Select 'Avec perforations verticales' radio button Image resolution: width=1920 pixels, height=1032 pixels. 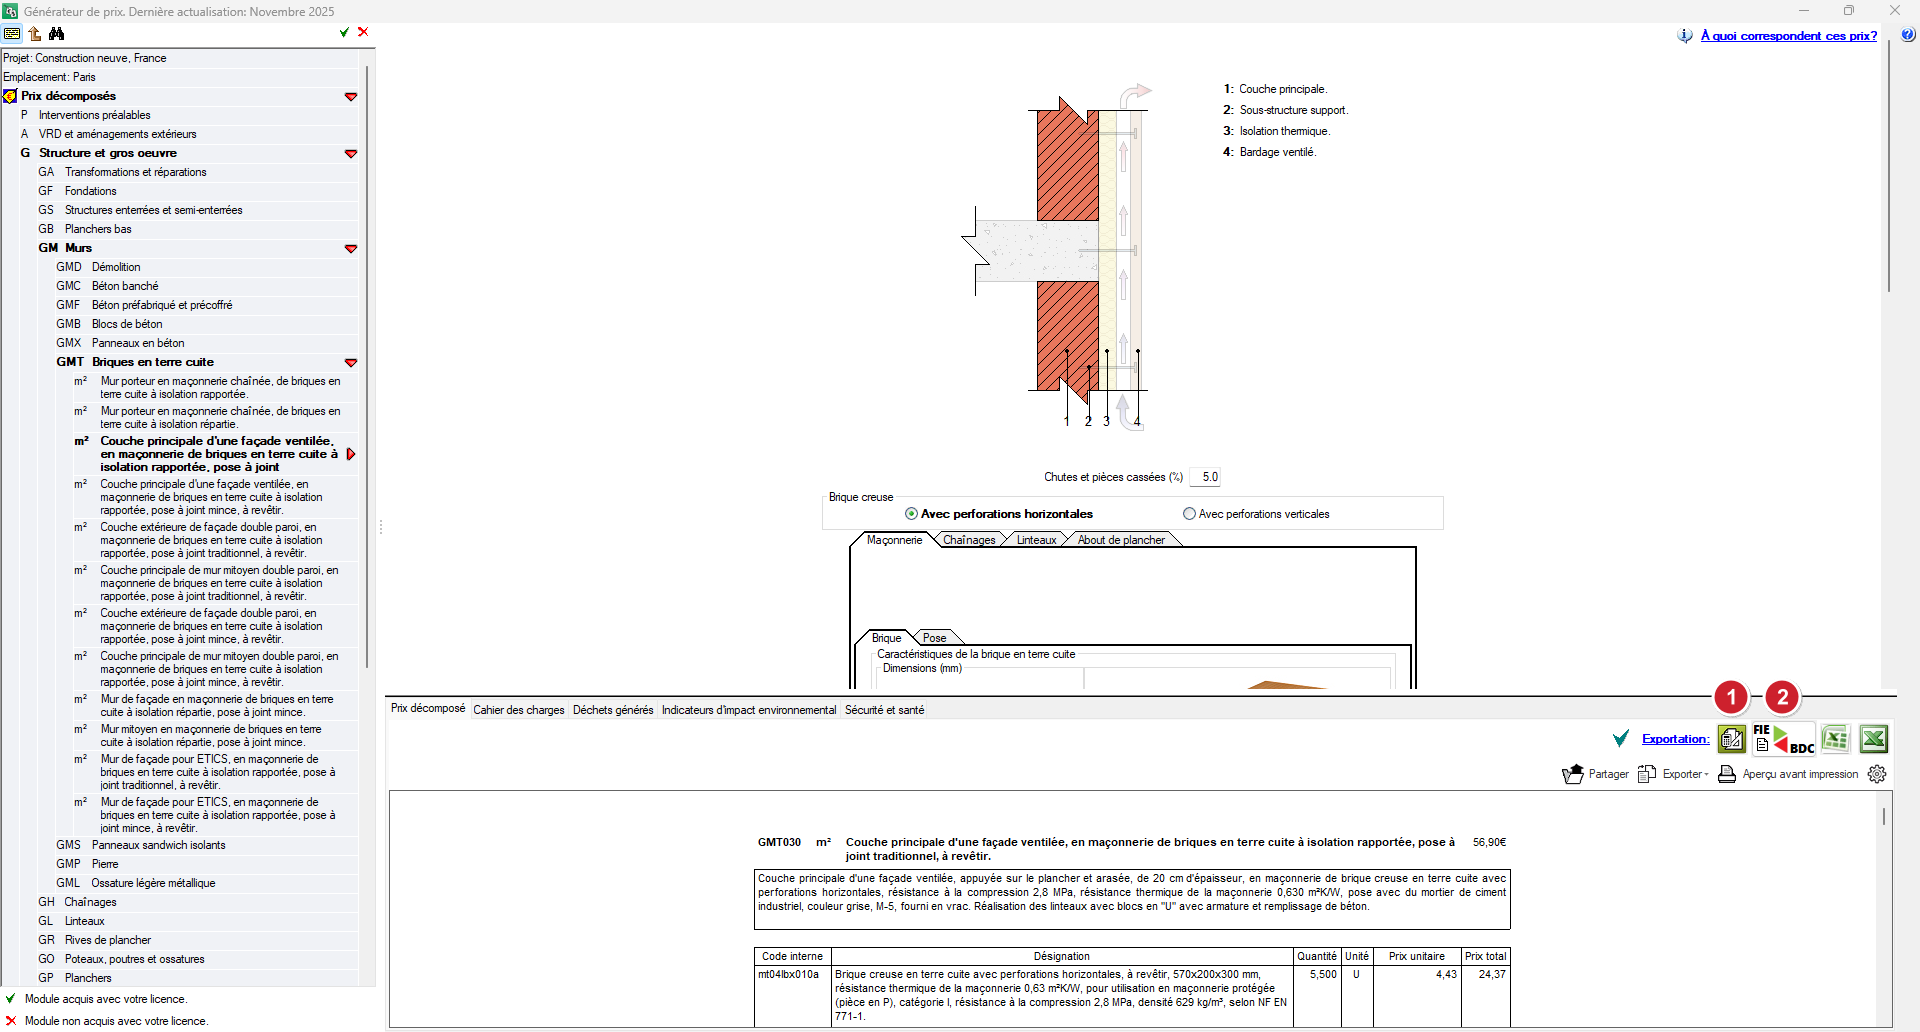click(x=1189, y=514)
